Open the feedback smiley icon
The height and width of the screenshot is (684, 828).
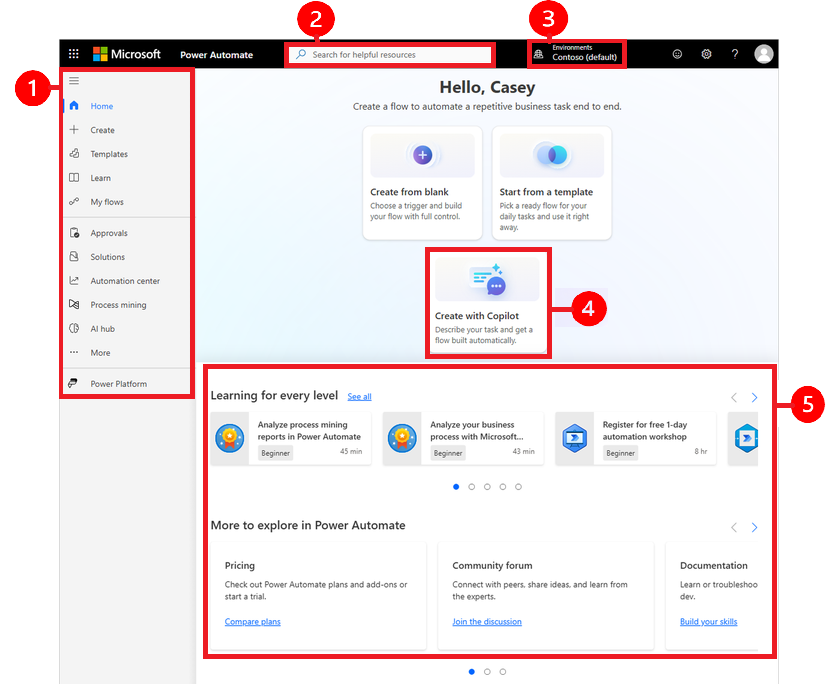[677, 54]
